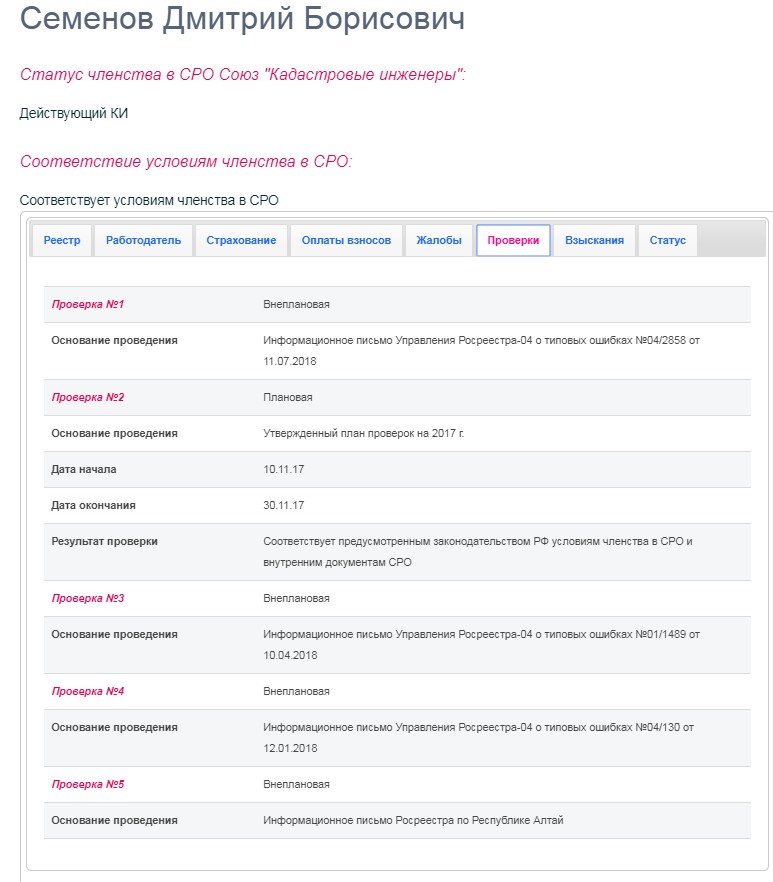
Task: Click the Действующий КИ status text
Action: [74, 113]
